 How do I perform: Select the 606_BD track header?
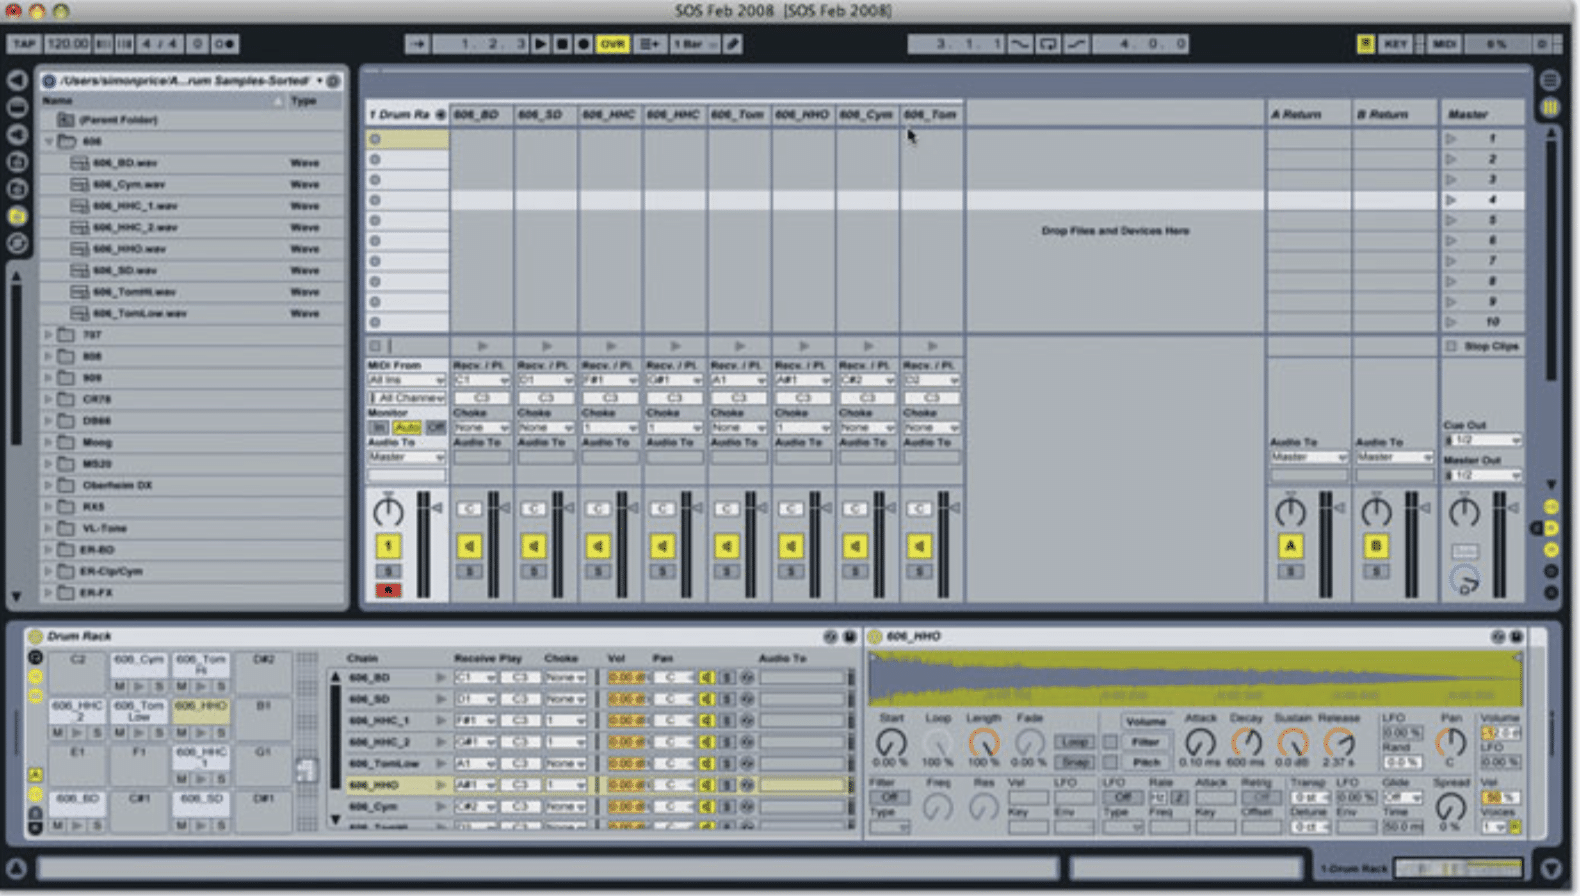point(481,114)
